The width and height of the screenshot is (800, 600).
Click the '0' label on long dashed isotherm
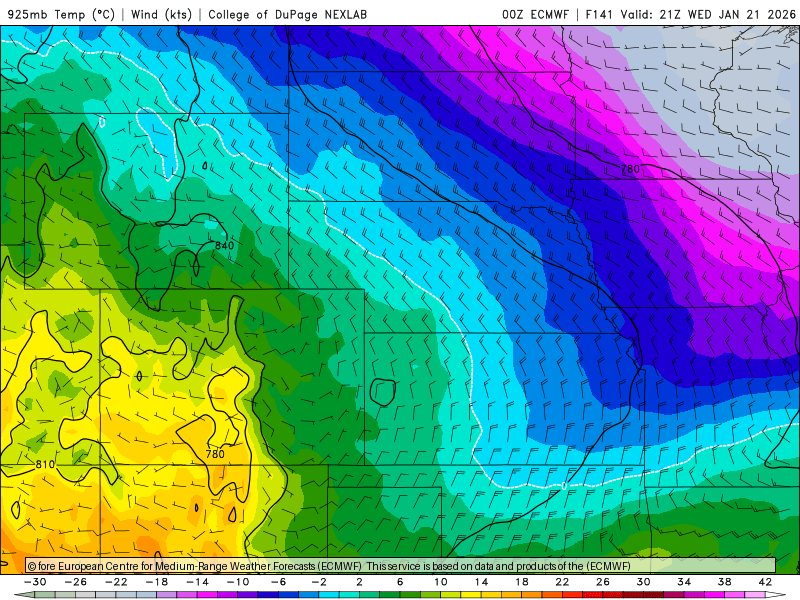pyautogui.click(x=564, y=486)
